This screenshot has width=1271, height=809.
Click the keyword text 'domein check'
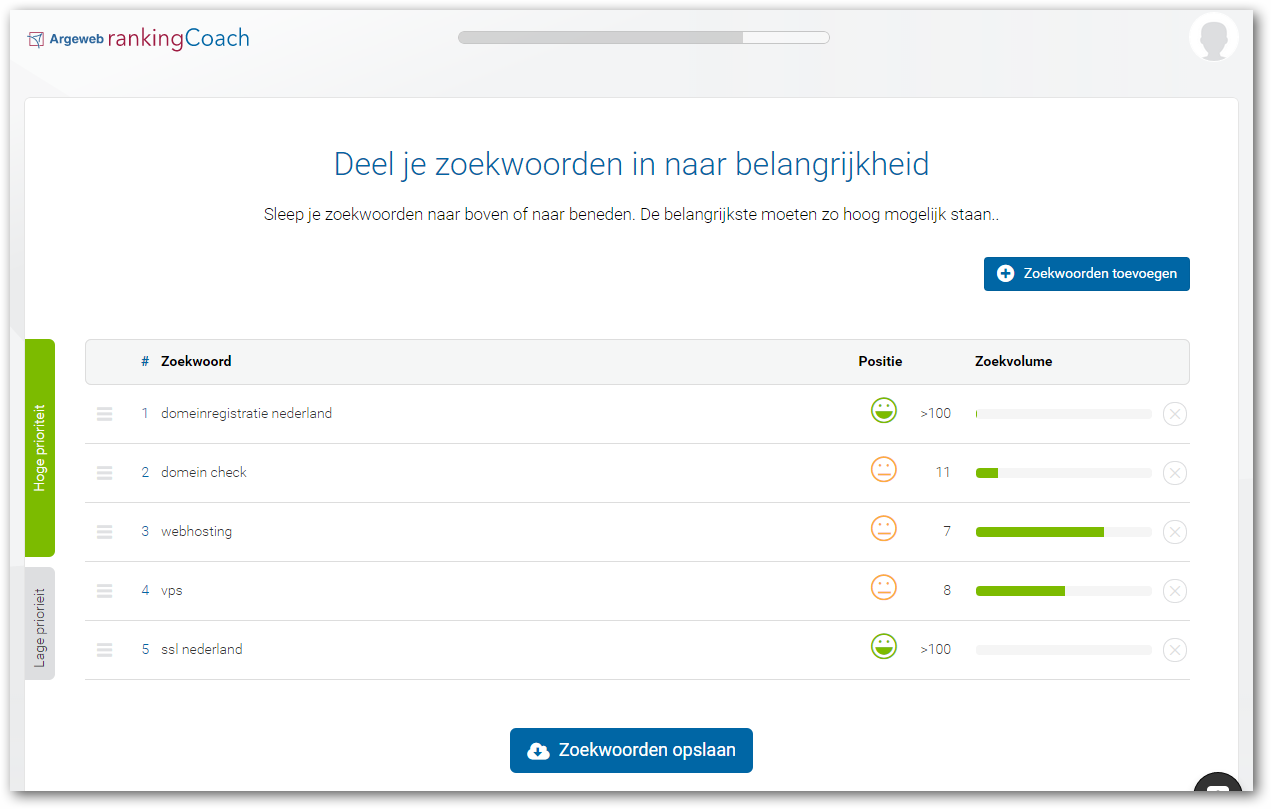pos(204,473)
